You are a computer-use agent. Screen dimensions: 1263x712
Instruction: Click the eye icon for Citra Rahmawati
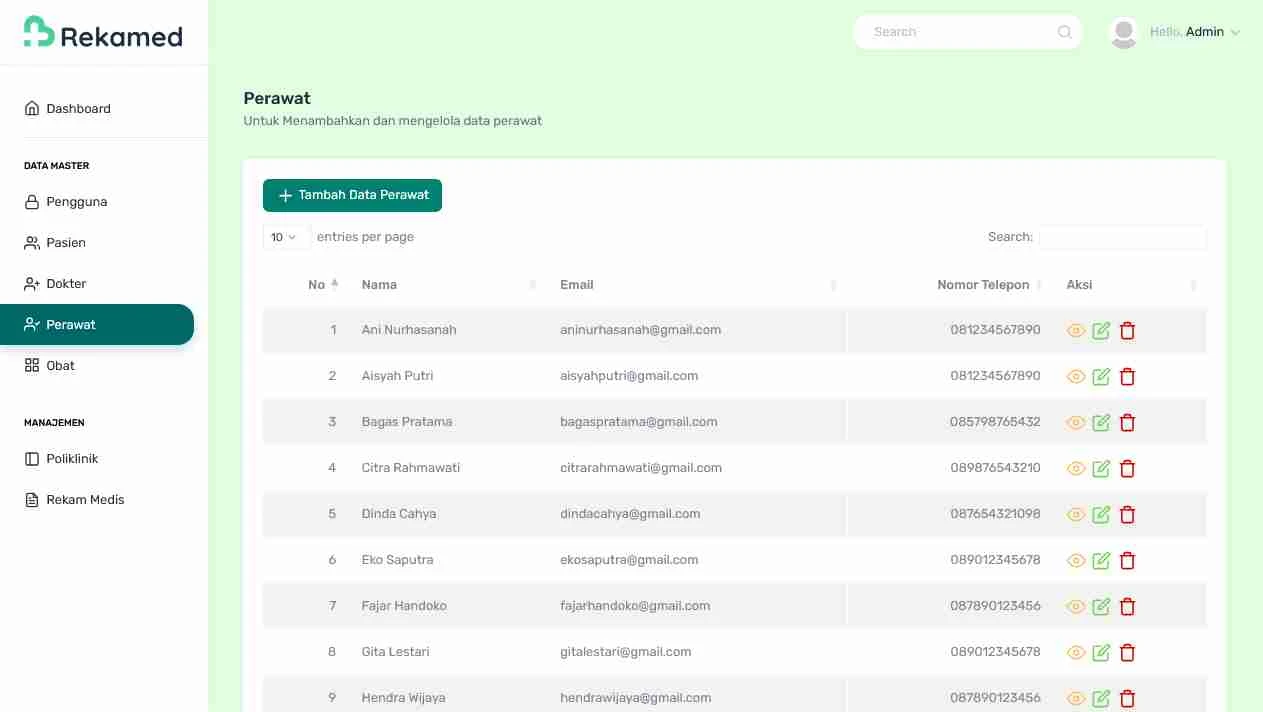[x=1076, y=469]
